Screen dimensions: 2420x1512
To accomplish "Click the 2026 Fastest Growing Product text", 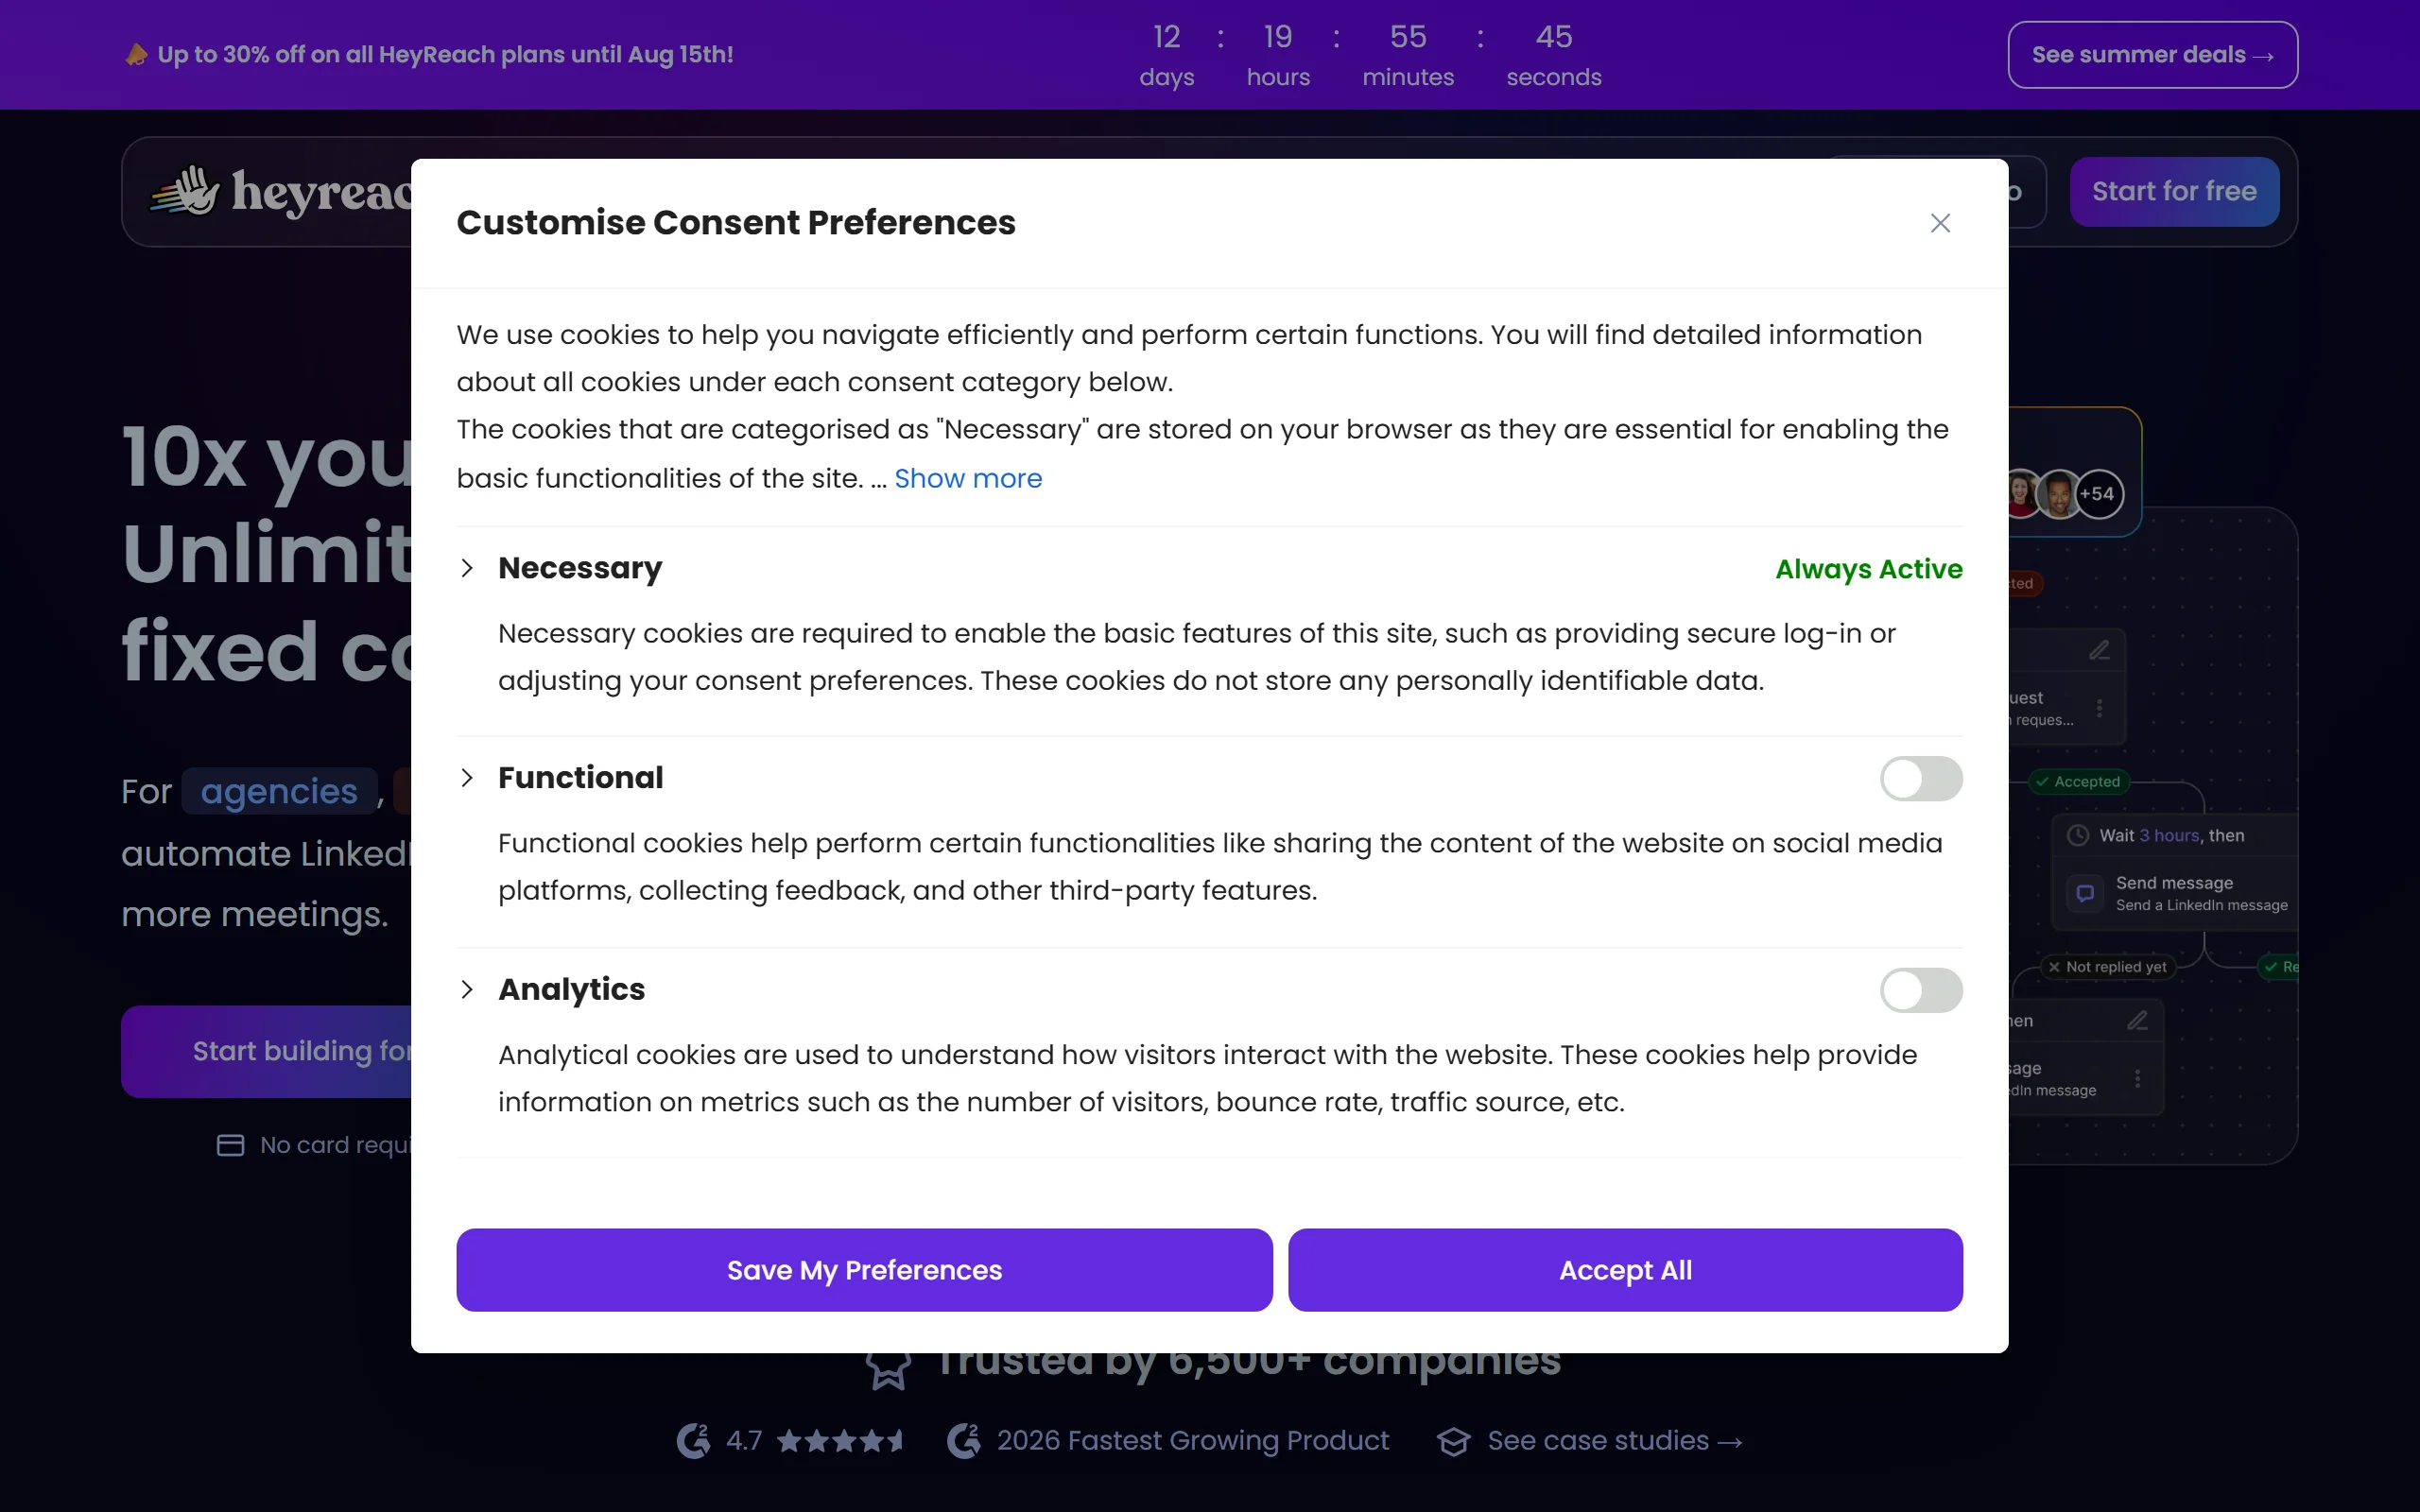I will tap(1192, 1440).
